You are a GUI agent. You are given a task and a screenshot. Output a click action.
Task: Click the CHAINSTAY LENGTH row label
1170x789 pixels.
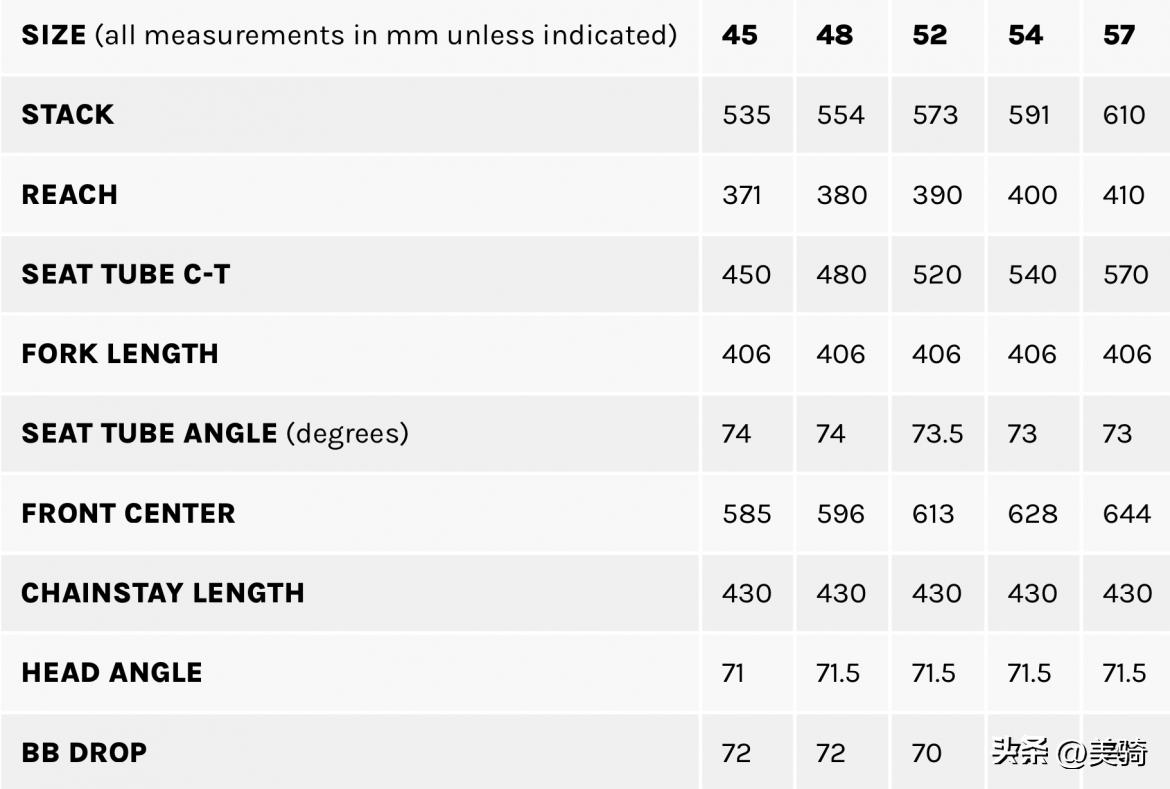(163, 593)
